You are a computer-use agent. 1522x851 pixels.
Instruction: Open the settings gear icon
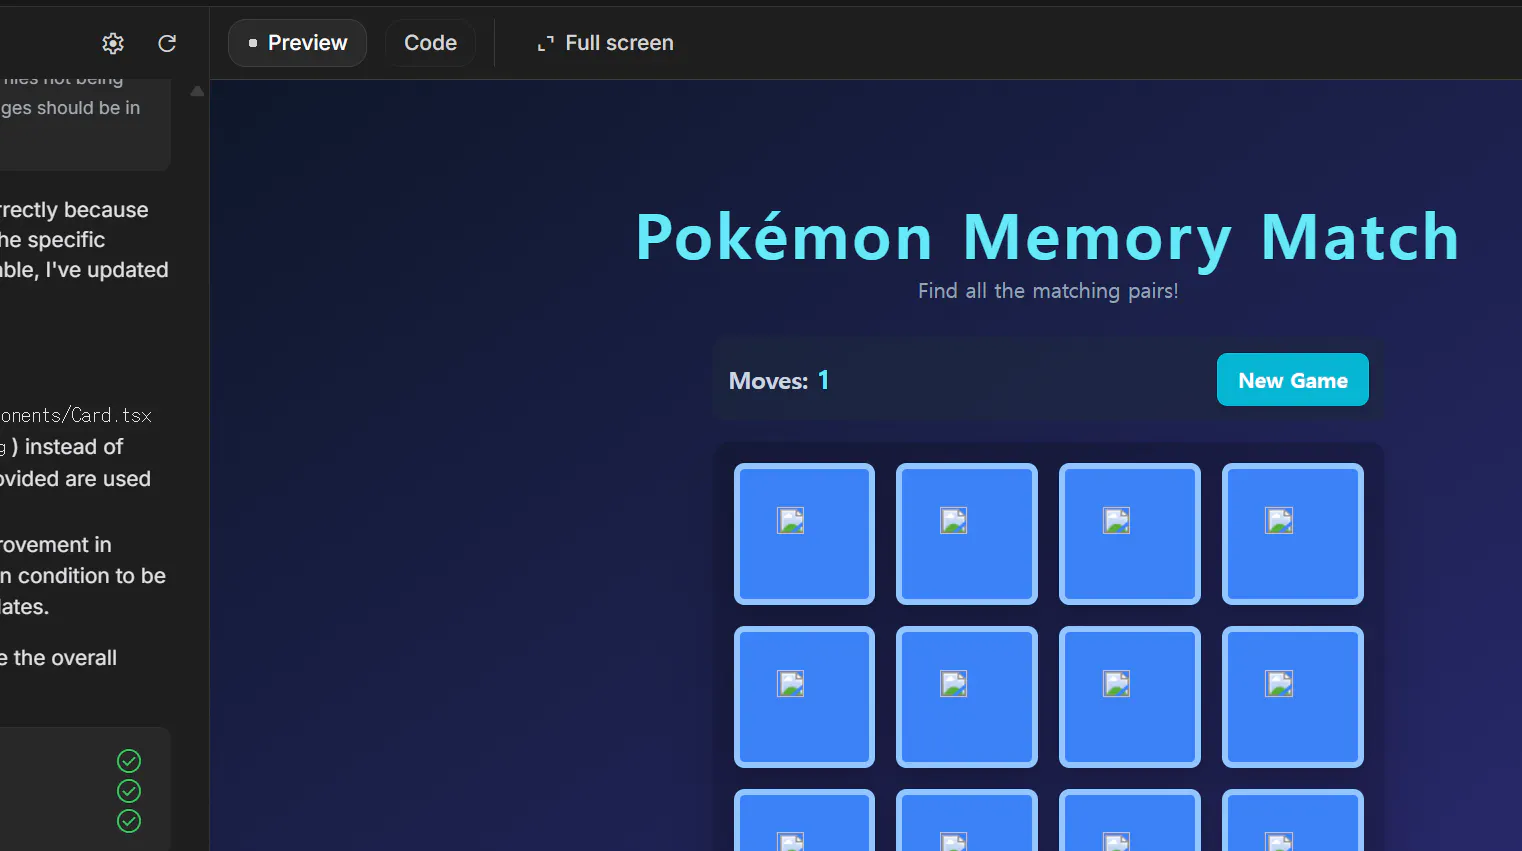[x=113, y=43]
